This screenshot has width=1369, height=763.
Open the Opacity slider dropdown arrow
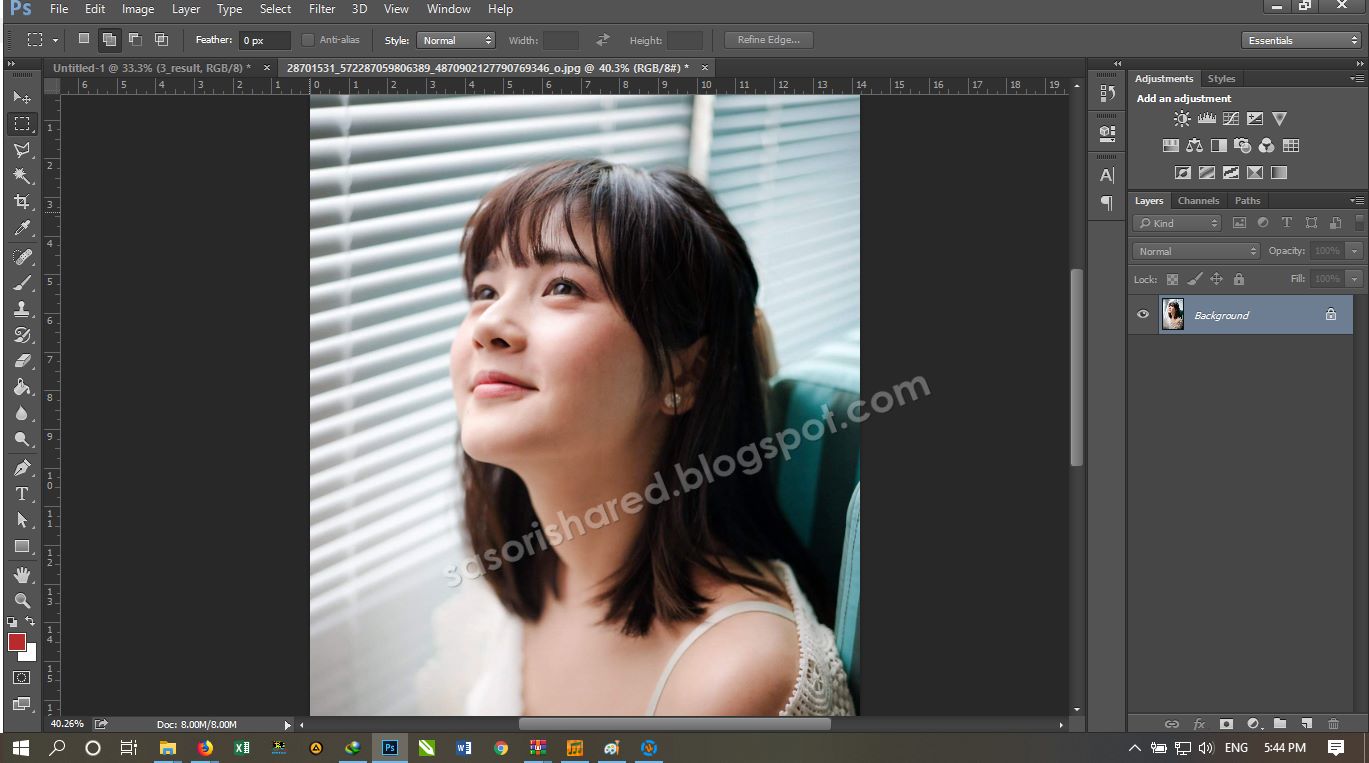click(1355, 251)
